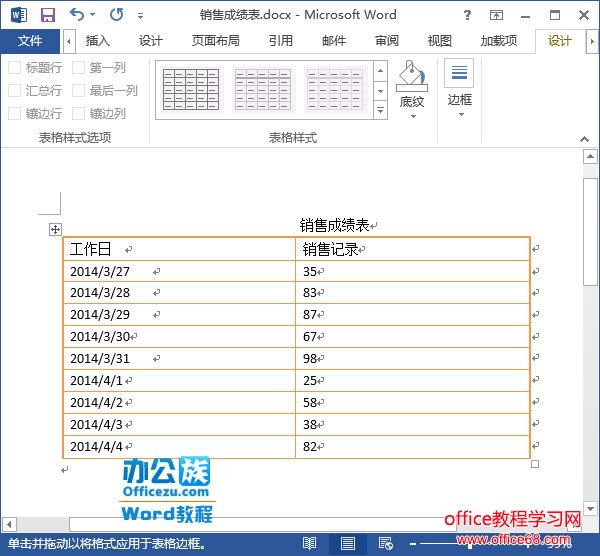Collapse the ribbon with the caret
The height and width of the screenshot is (556, 600).
coord(584,139)
